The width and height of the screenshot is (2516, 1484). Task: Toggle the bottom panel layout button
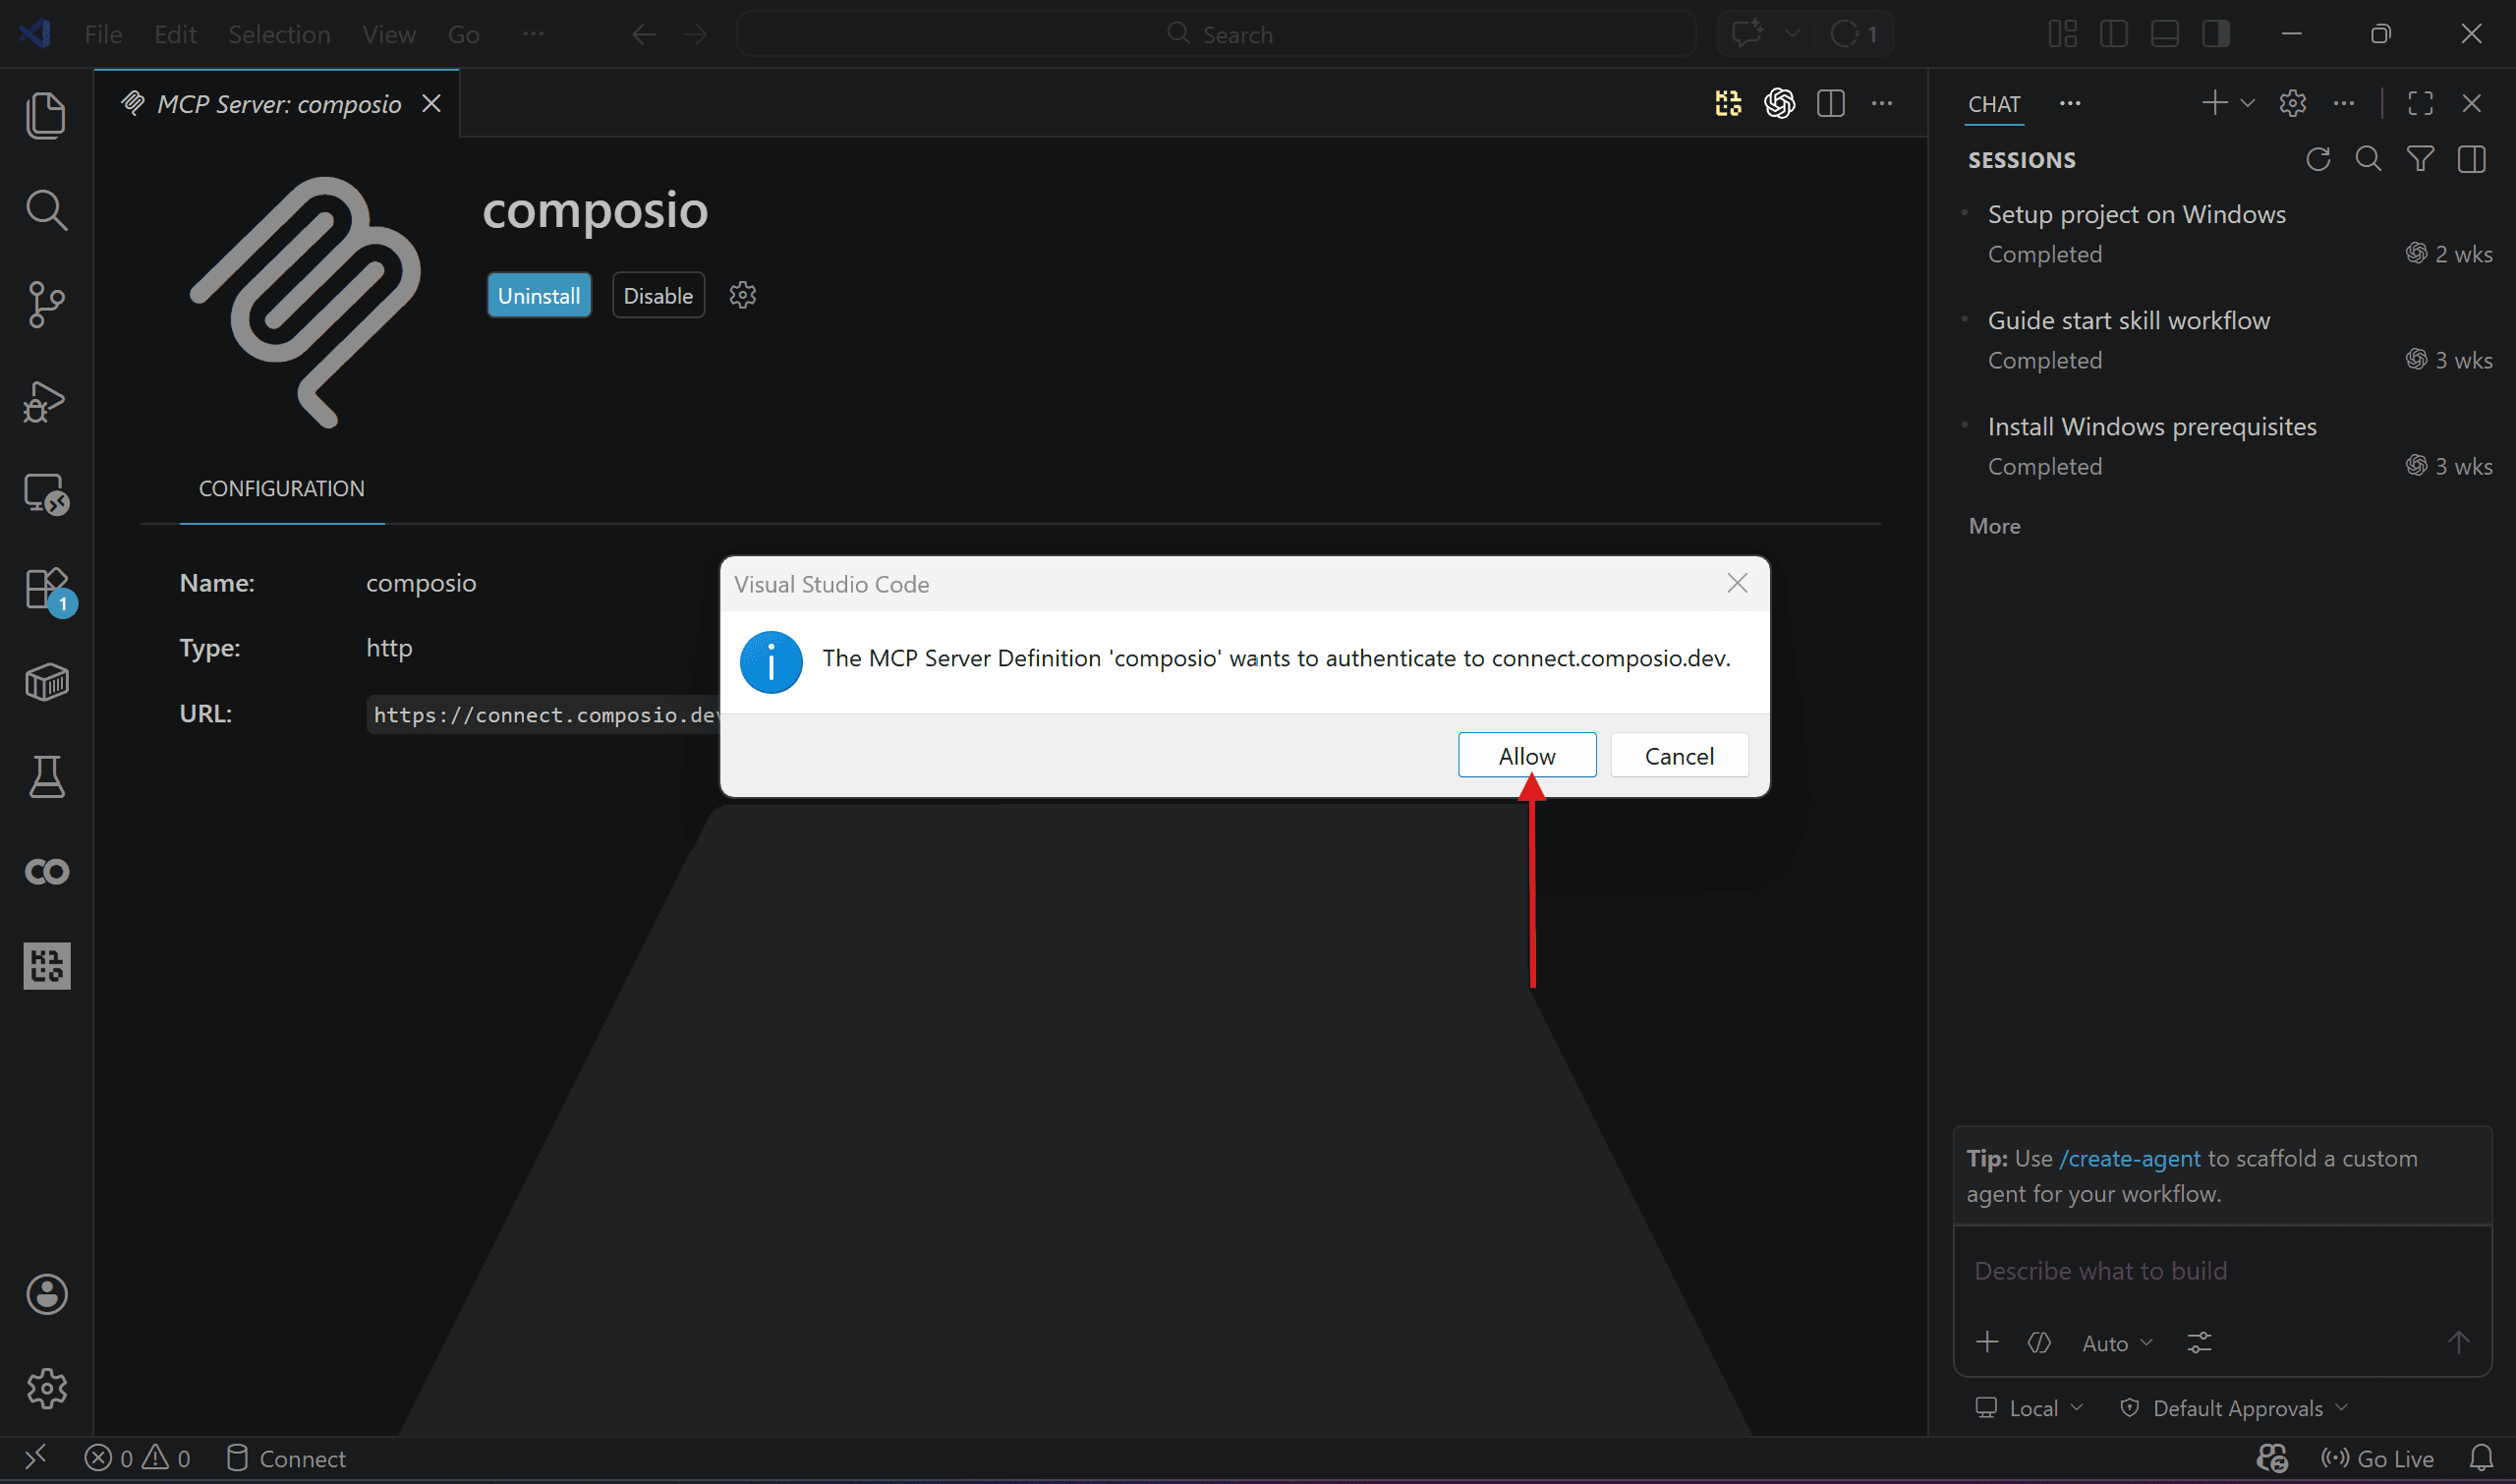pos(2164,34)
